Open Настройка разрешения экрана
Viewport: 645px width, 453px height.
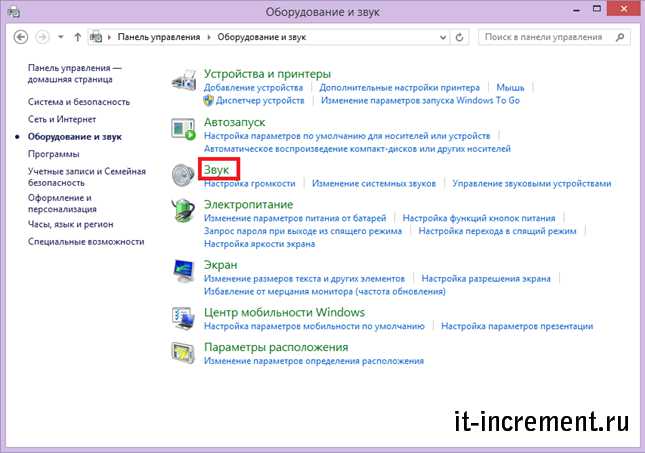pos(486,279)
